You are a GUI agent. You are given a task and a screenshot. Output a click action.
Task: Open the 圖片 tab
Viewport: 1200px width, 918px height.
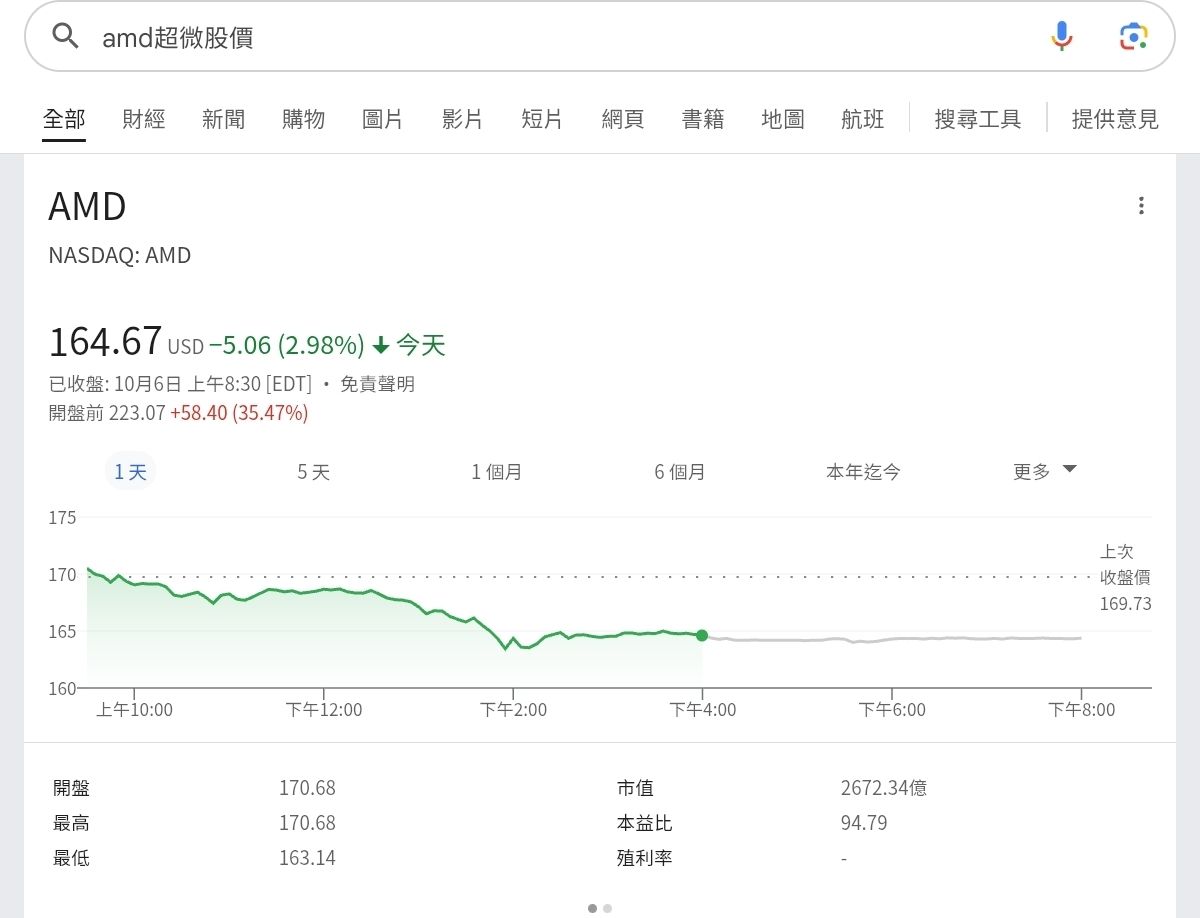pyautogui.click(x=383, y=120)
